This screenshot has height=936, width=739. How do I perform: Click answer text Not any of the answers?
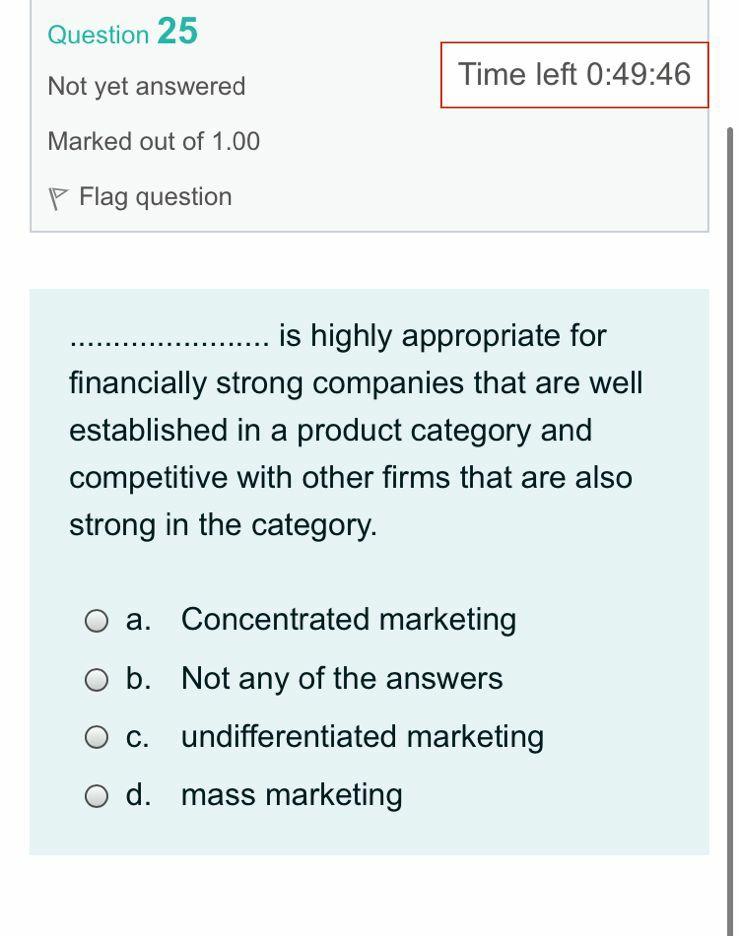(x=341, y=679)
